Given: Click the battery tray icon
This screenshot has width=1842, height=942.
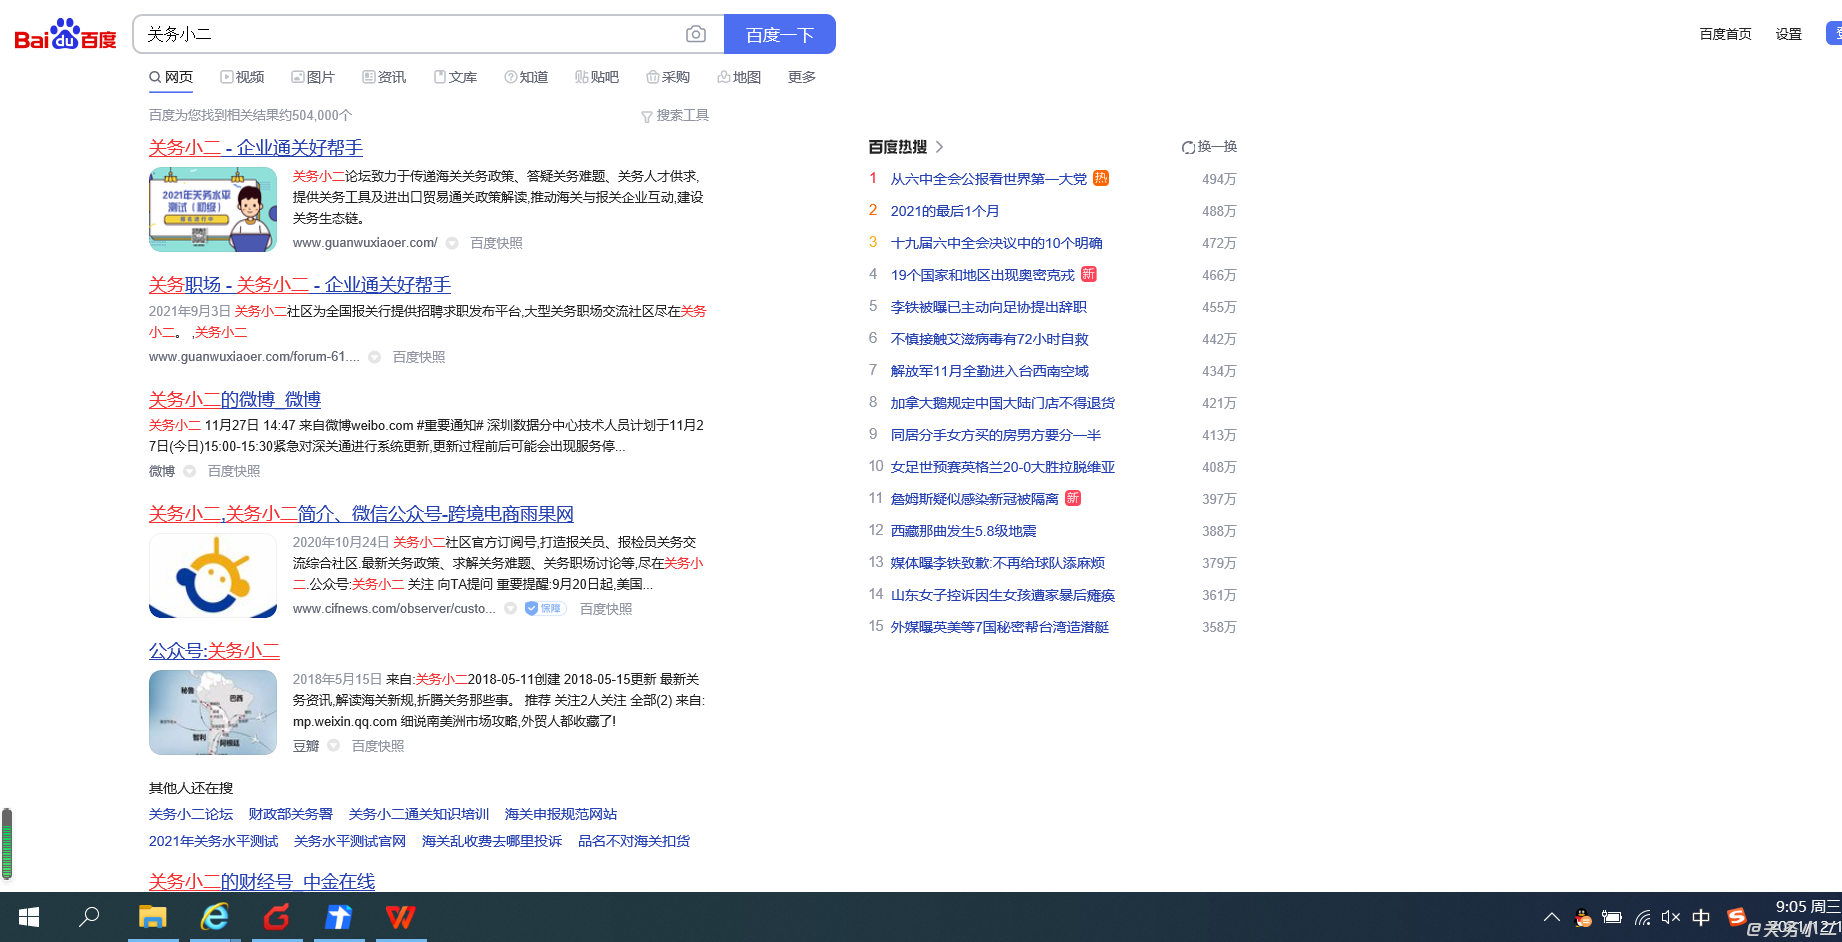Looking at the screenshot, I should coord(1612,917).
